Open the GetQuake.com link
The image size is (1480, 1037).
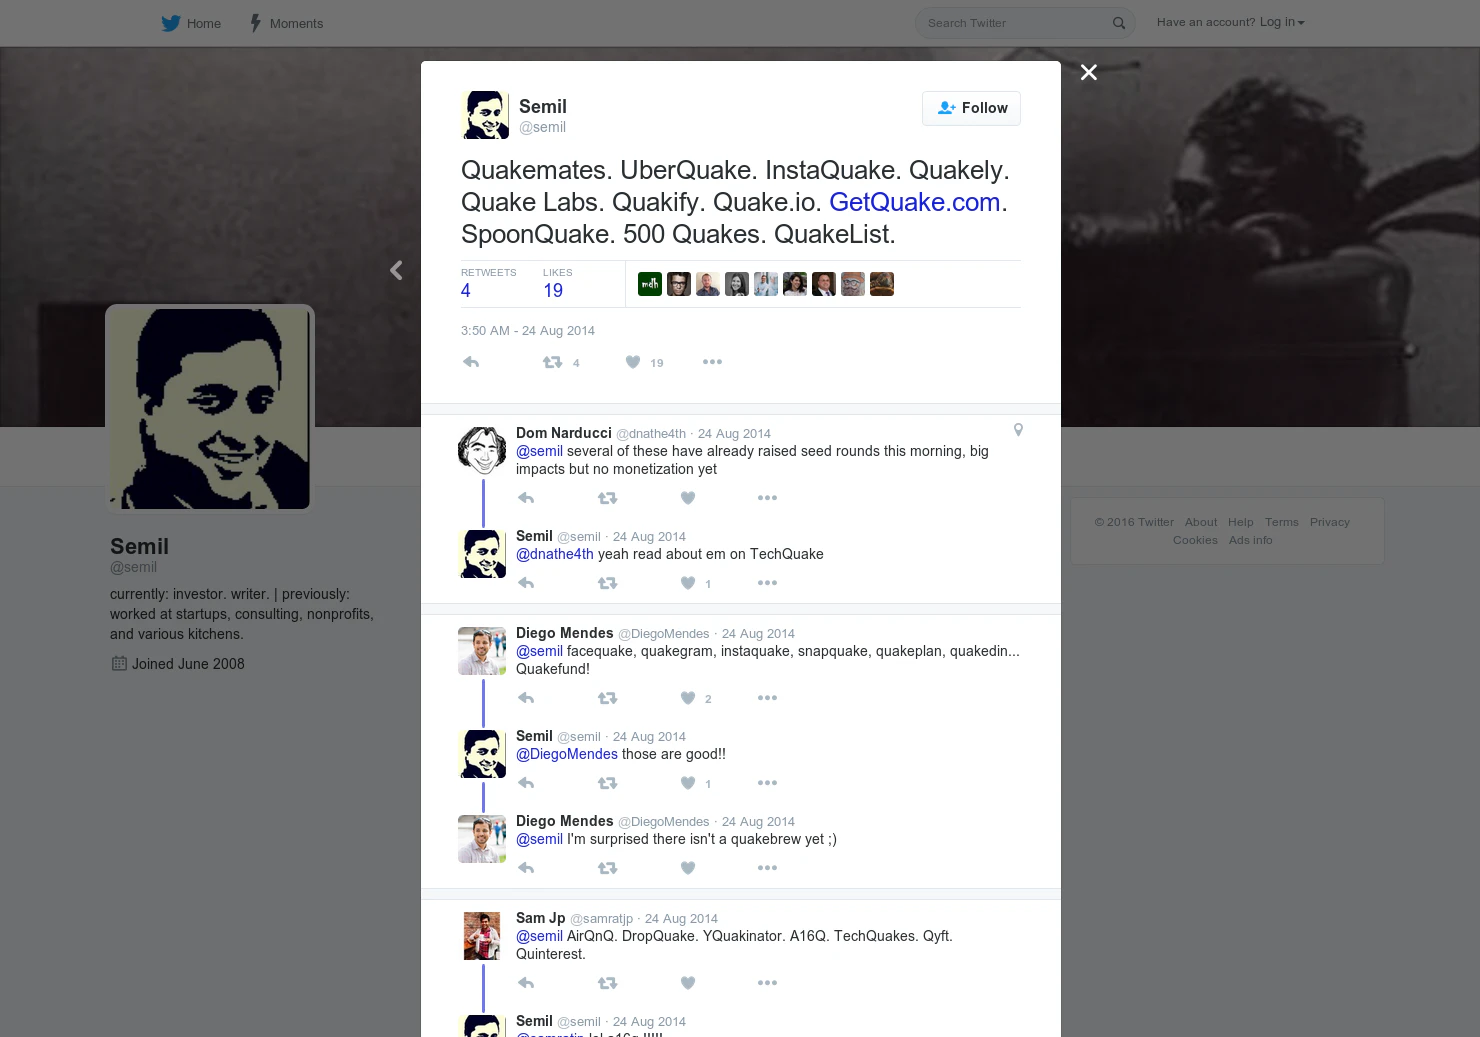(915, 202)
